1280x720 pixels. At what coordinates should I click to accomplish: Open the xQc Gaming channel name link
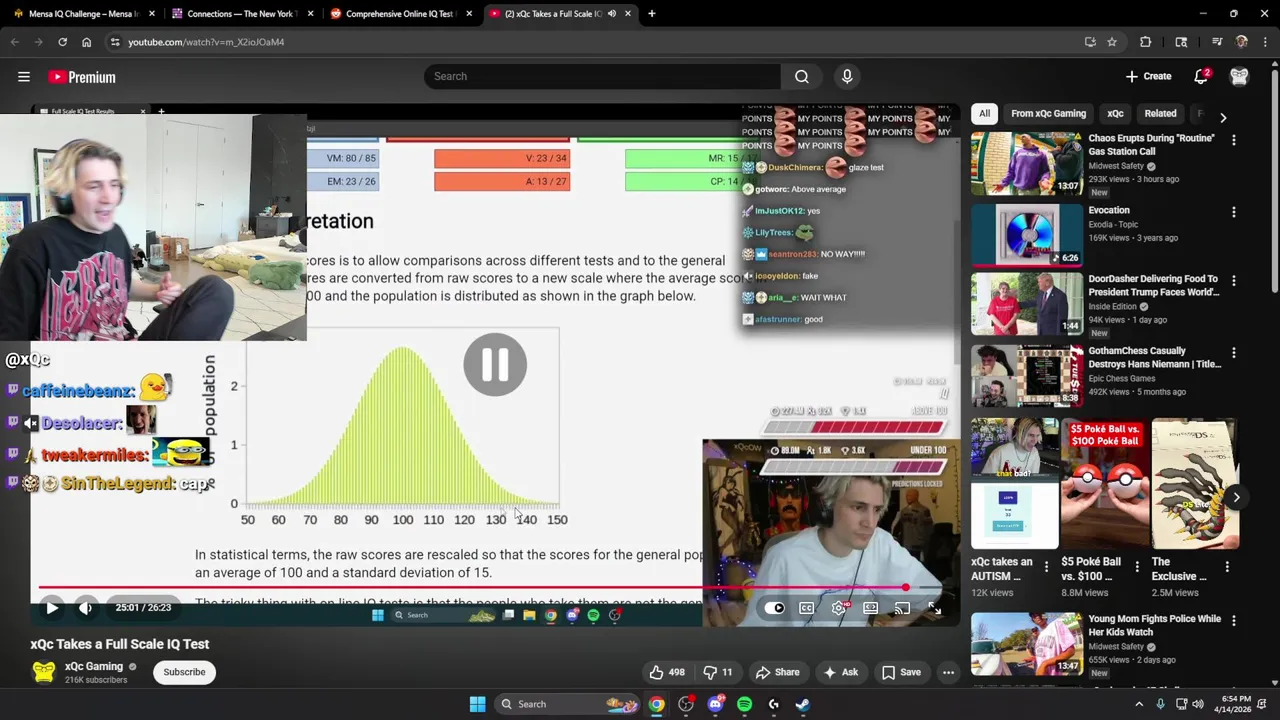tap(94, 666)
